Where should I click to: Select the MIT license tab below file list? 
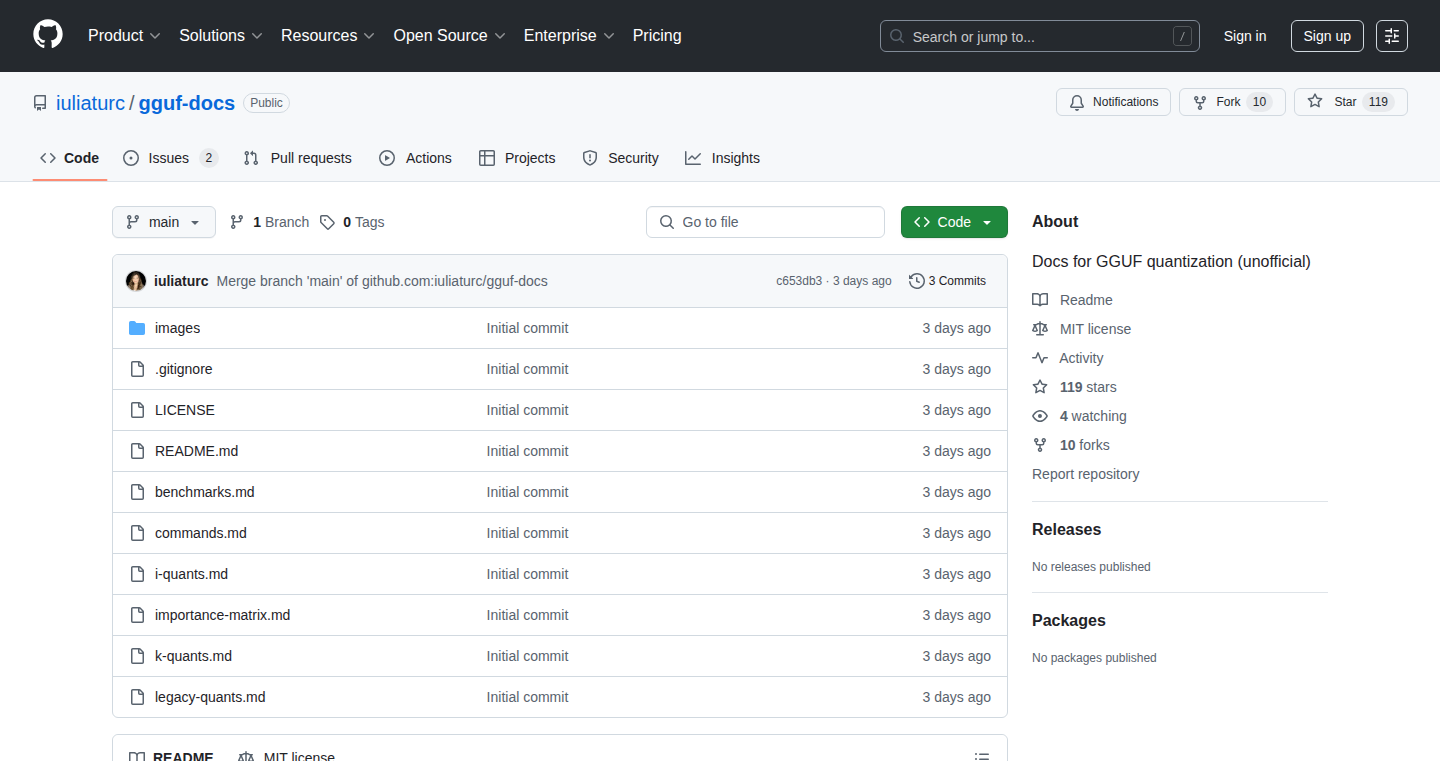pos(287,757)
